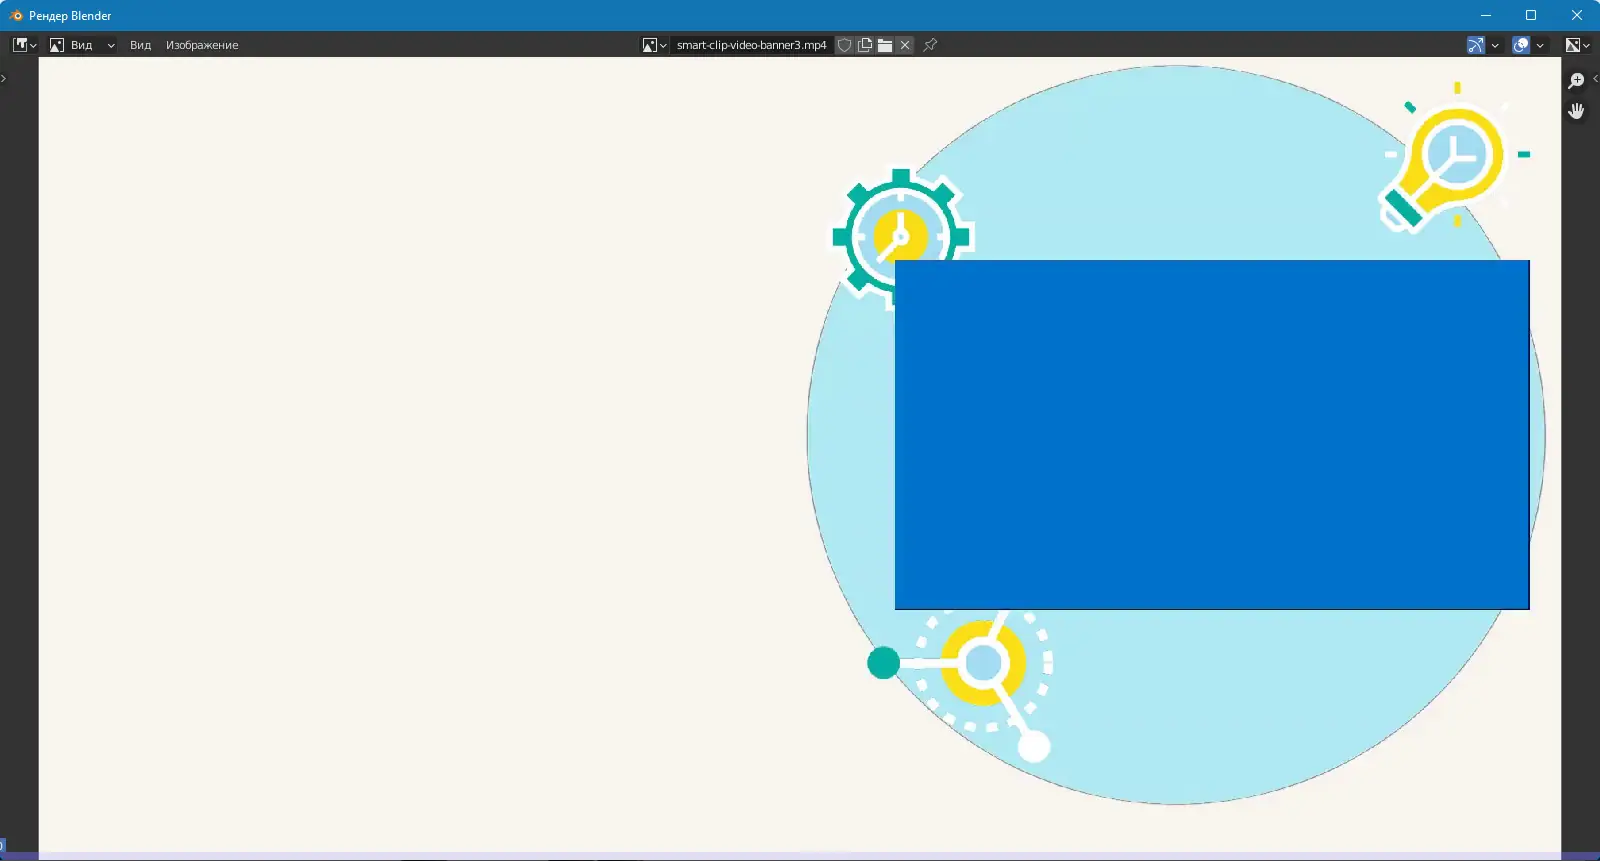This screenshot has height=861, width=1600.
Task: Click the zoom magnifier gizmo
Action: 1577,81
